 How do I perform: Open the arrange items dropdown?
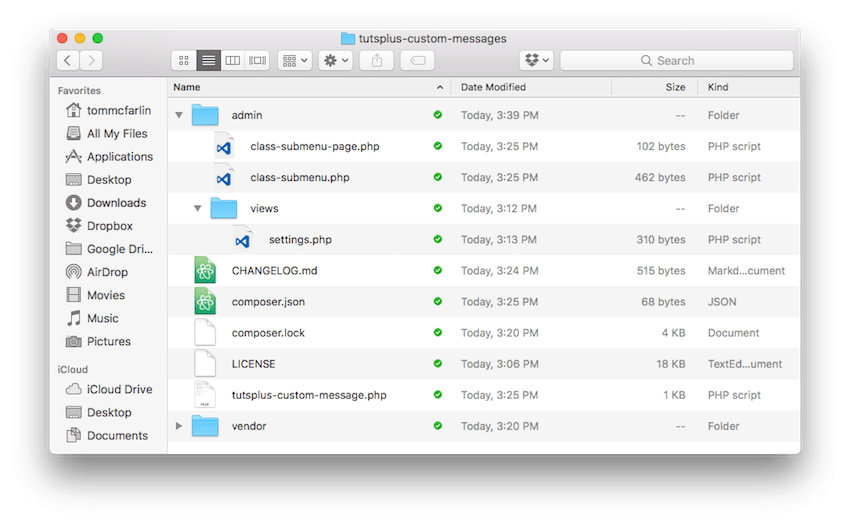(x=295, y=60)
